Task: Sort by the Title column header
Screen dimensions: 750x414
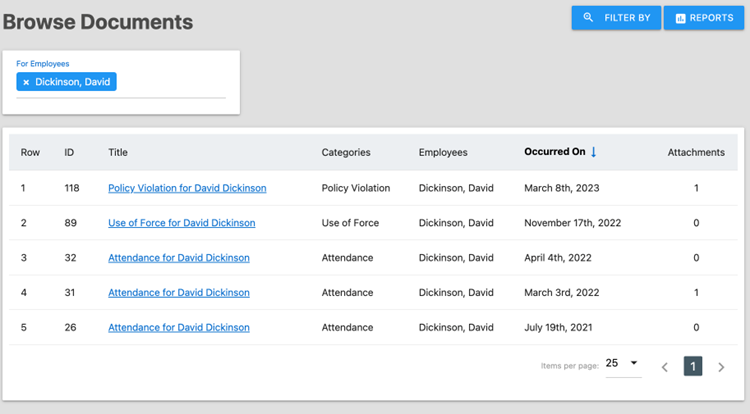Action: pyautogui.click(x=118, y=153)
